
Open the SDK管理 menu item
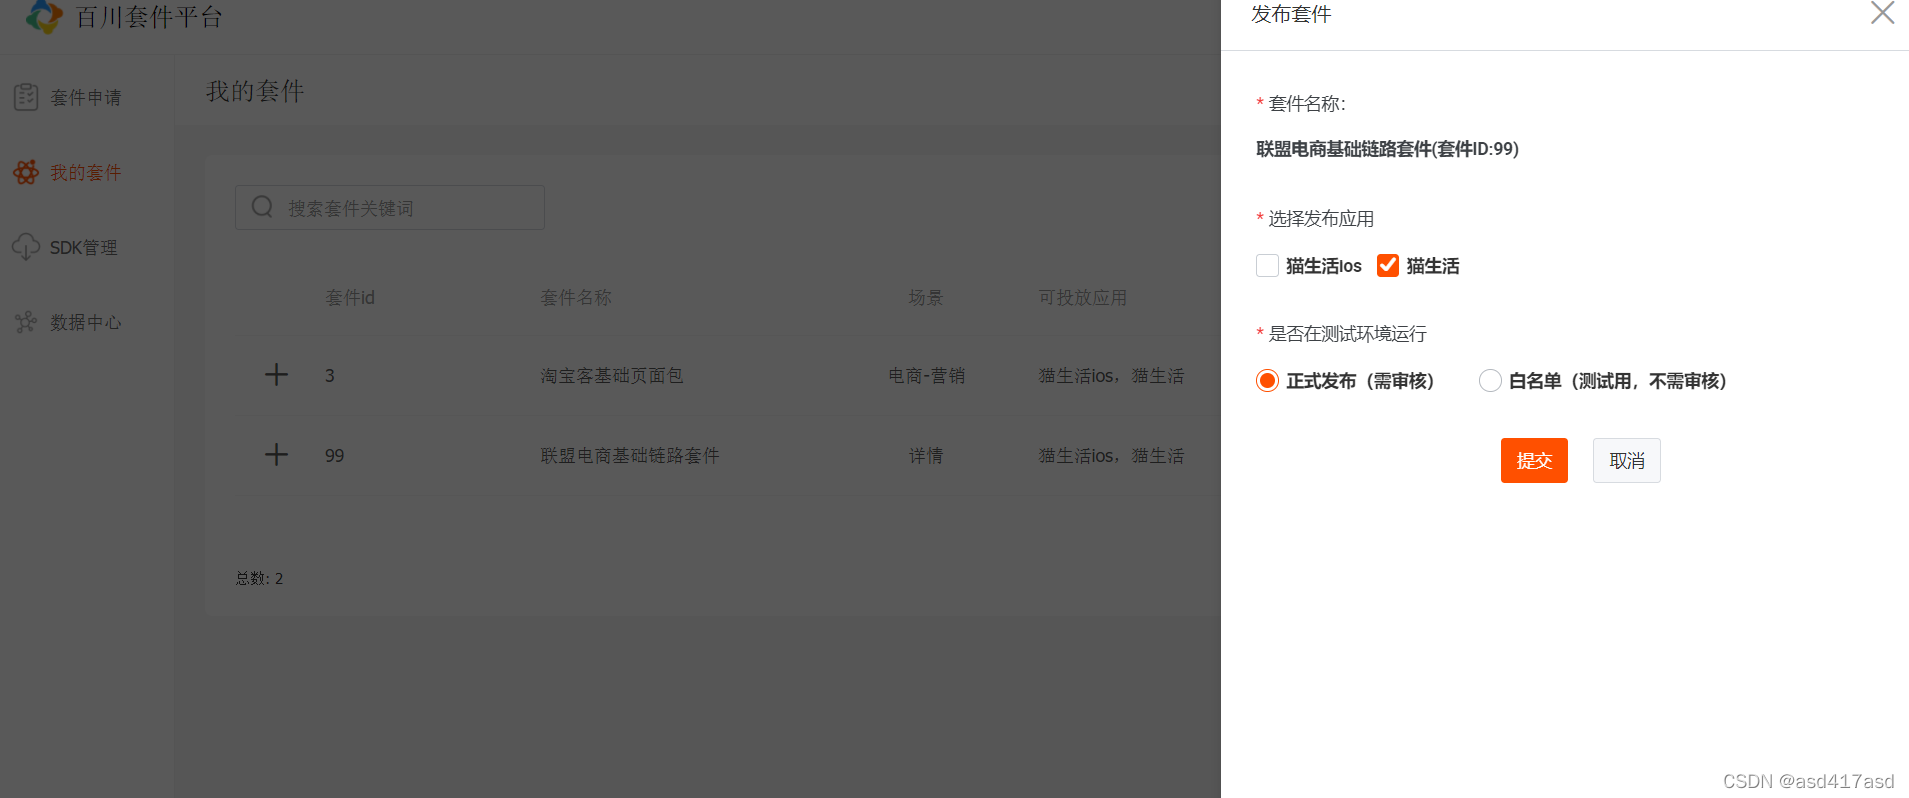click(x=86, y=247)
